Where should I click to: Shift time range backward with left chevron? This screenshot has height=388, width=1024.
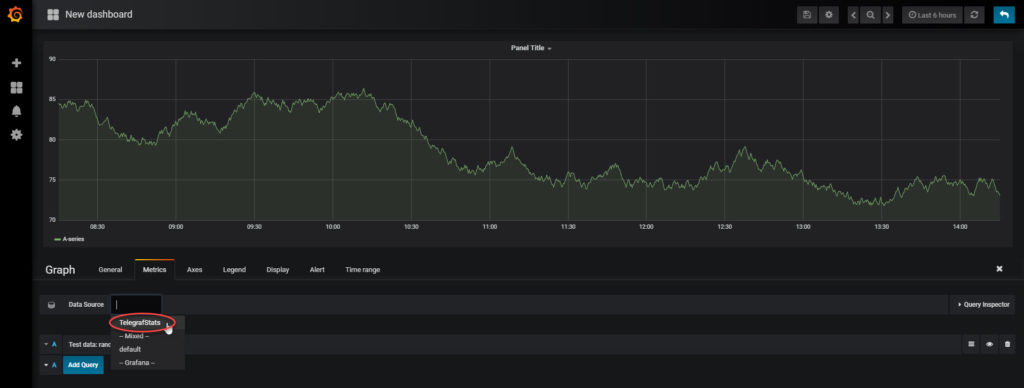pos(853,14)
